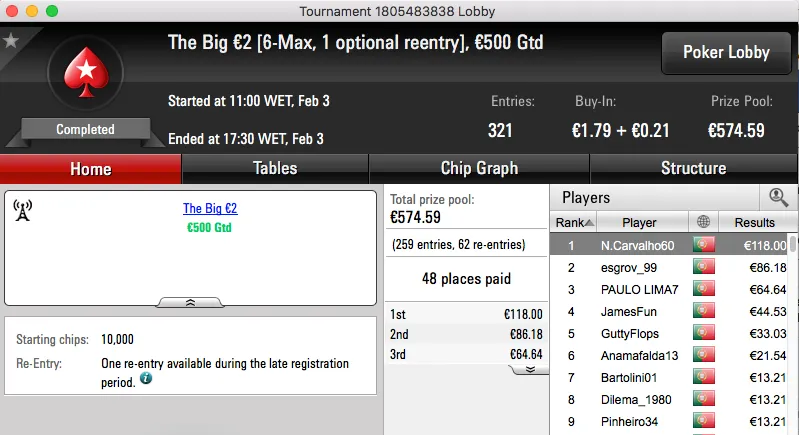Sort by Results column header

coord(754,222)
